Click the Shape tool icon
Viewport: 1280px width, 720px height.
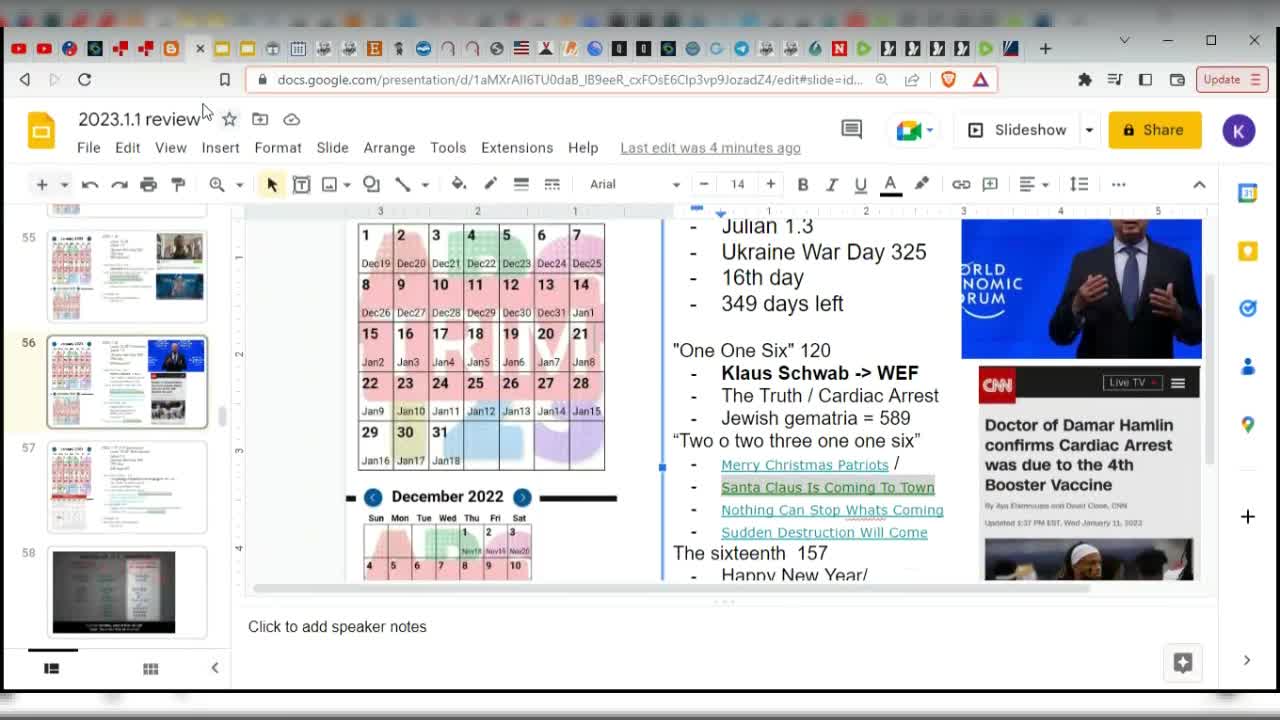coord(371,184)
